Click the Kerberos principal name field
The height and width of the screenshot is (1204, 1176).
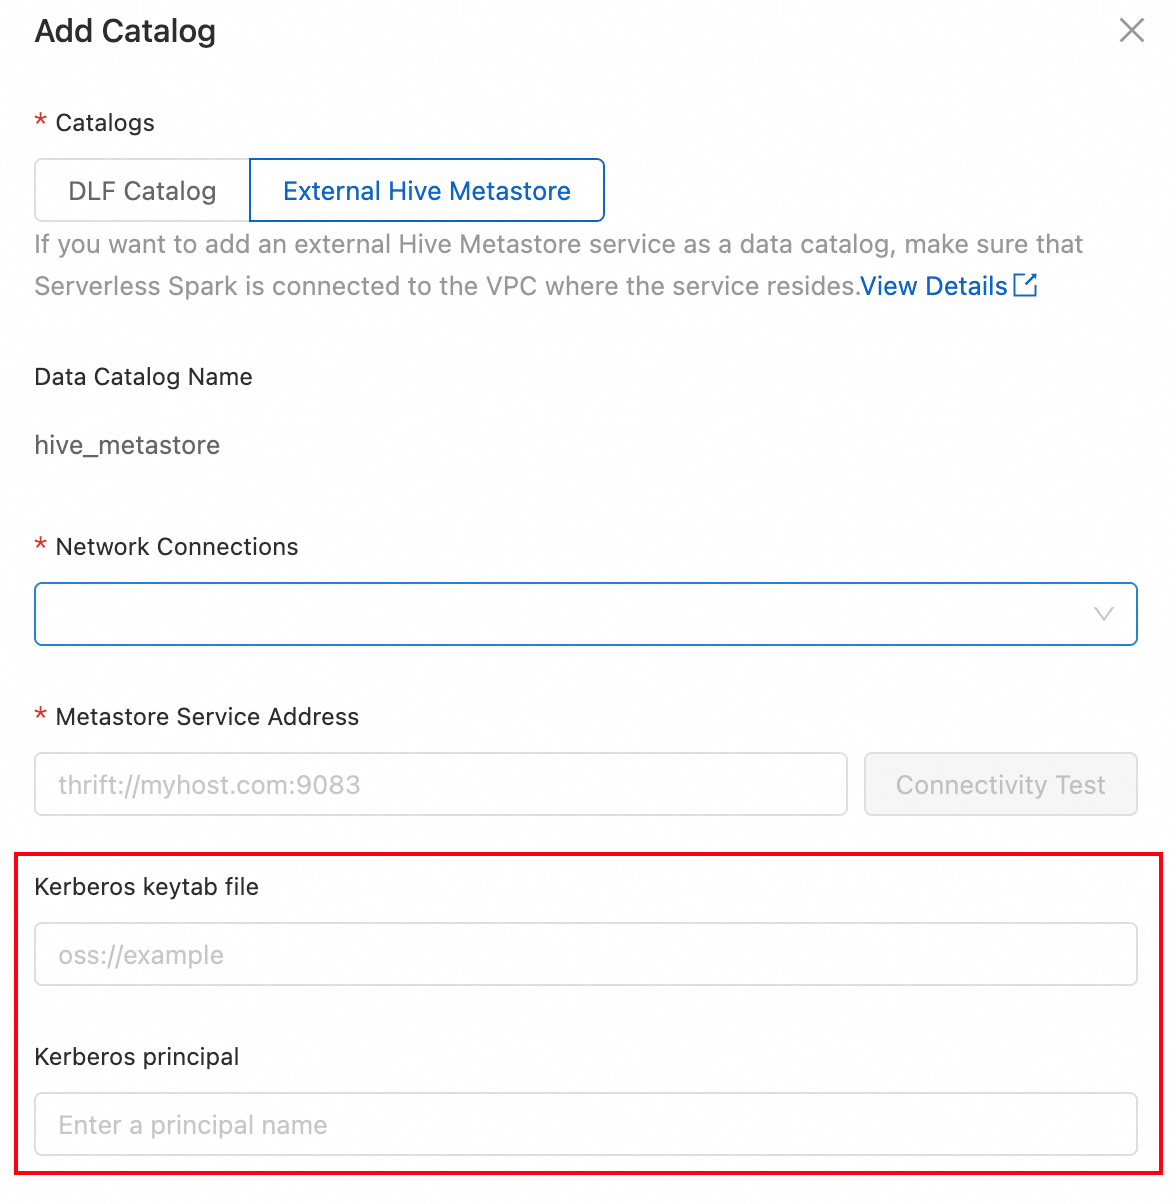coord(585,1124)
